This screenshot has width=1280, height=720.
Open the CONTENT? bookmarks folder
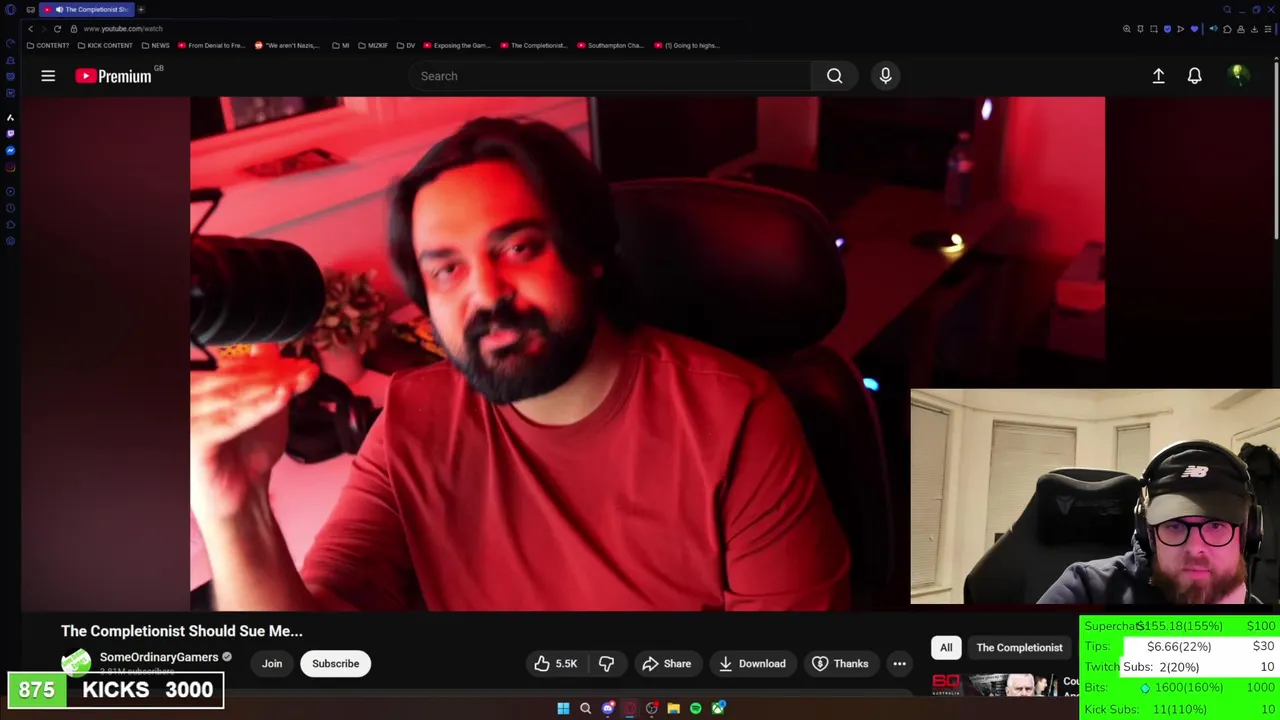[48, 45]
